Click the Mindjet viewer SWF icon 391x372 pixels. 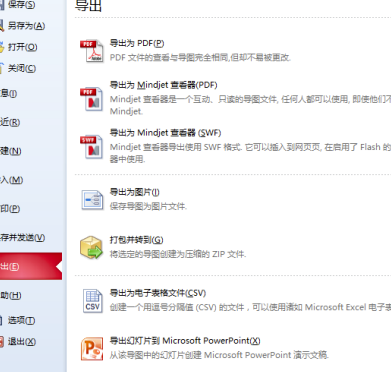click(x=92, y=147)
